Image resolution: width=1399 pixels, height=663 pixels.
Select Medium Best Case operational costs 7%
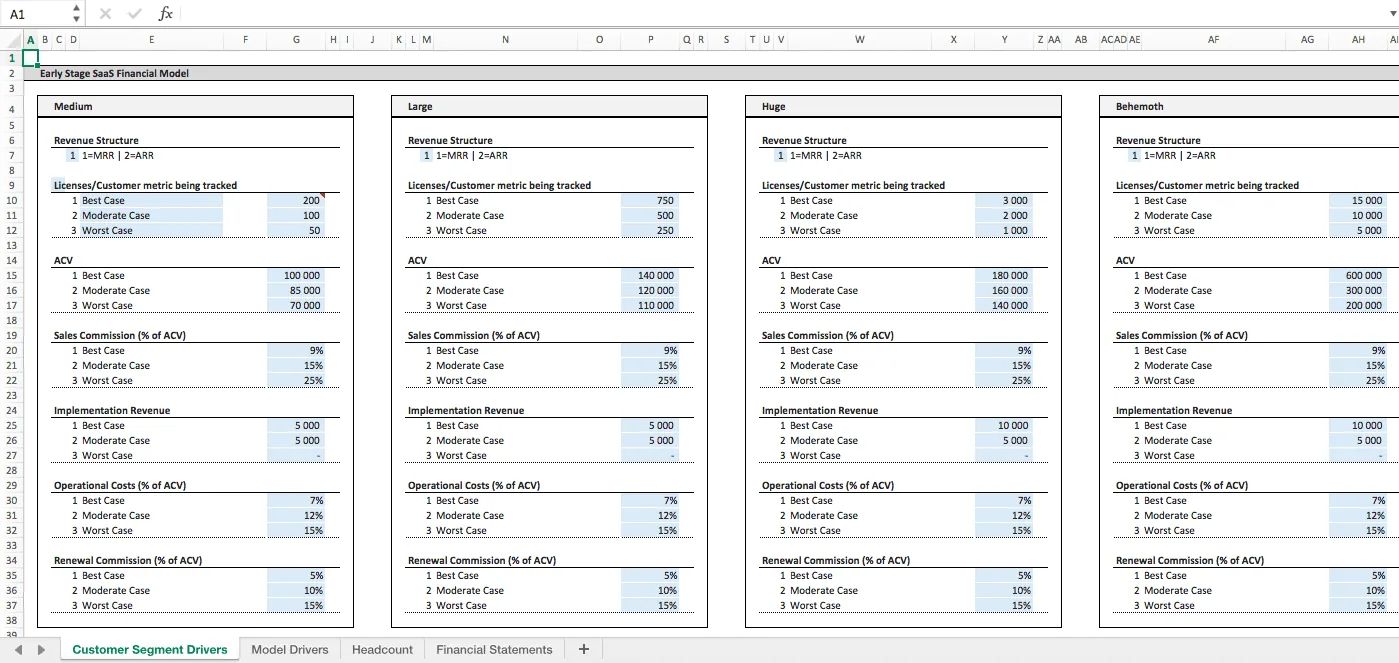296,500
